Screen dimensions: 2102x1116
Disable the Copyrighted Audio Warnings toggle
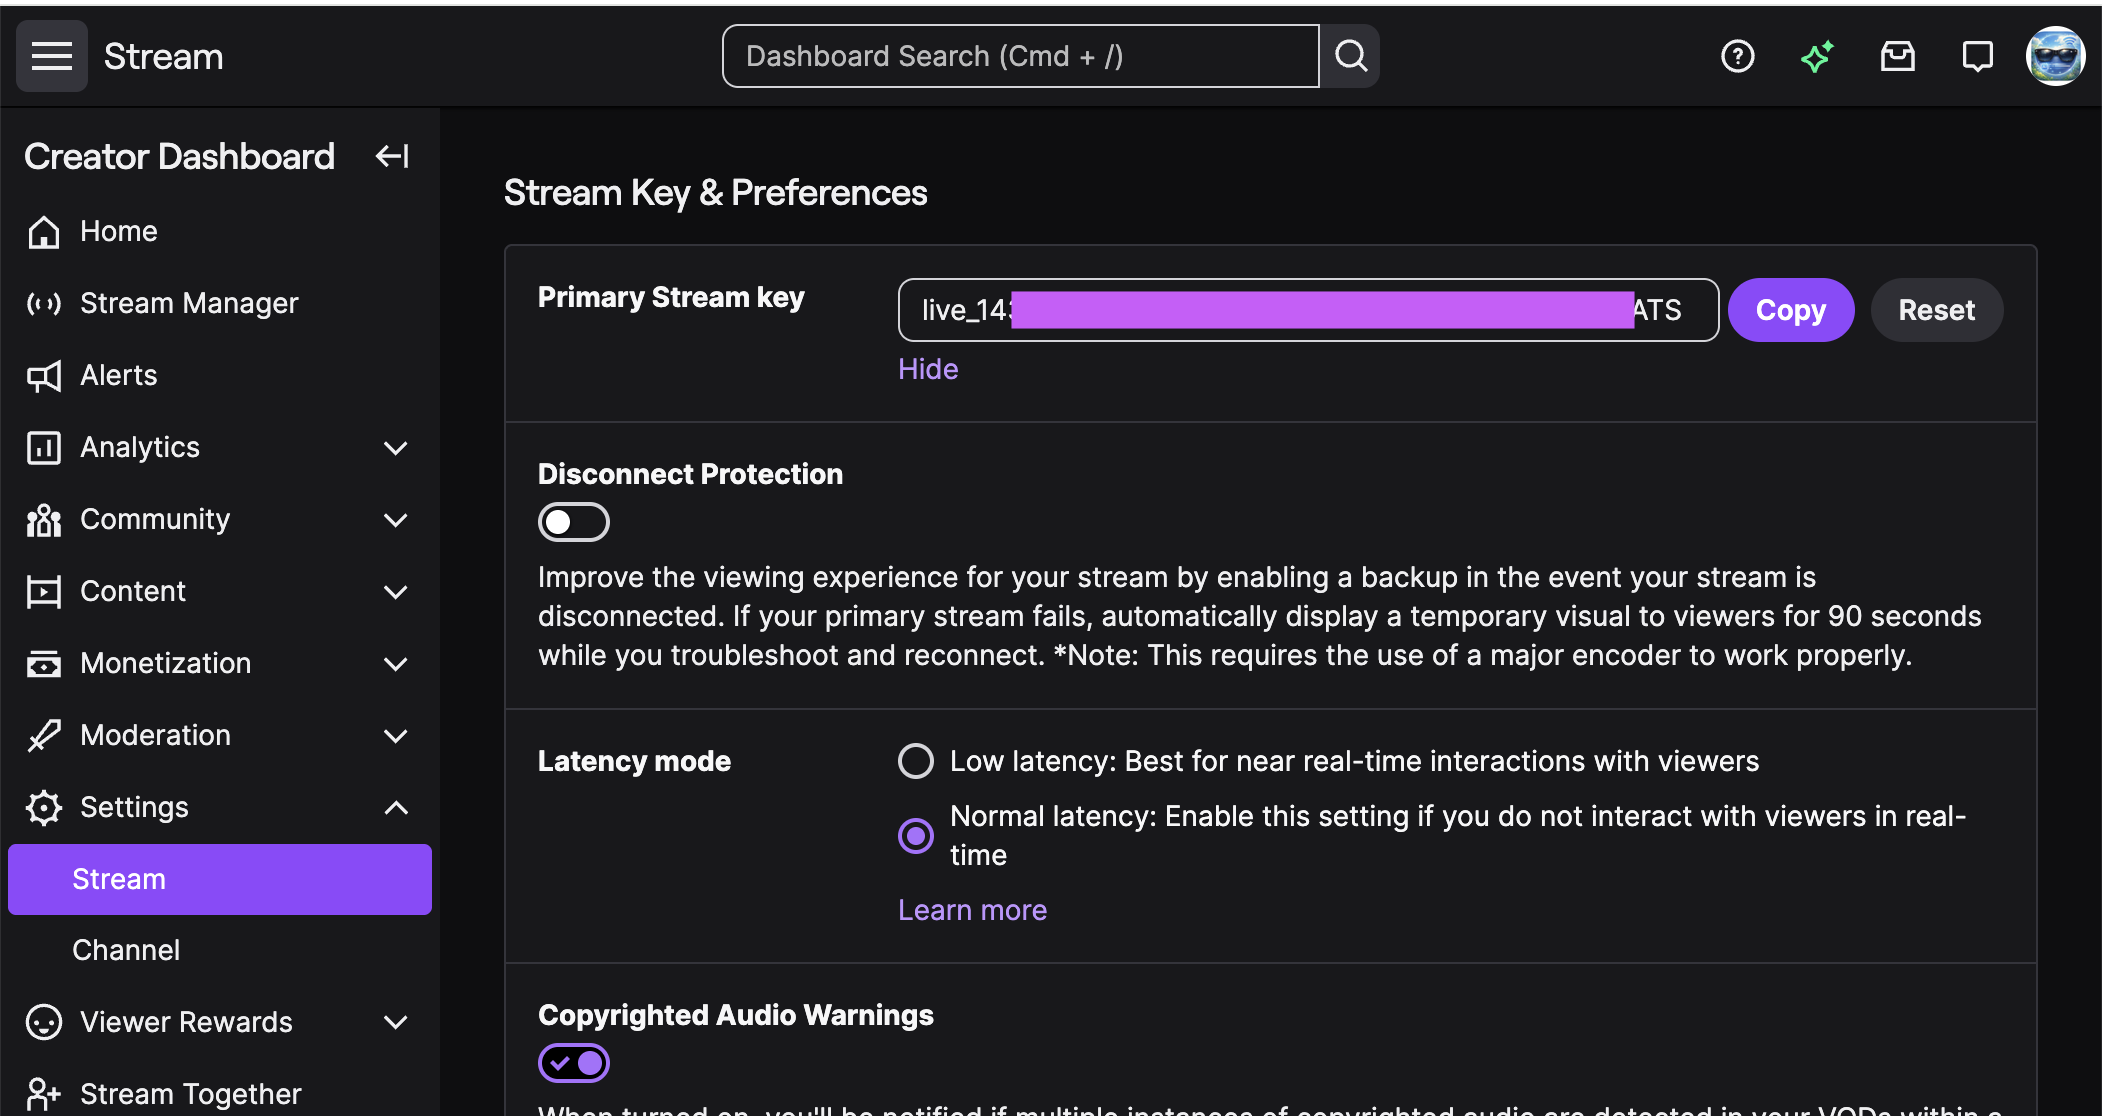click(x=574, y=1063)
